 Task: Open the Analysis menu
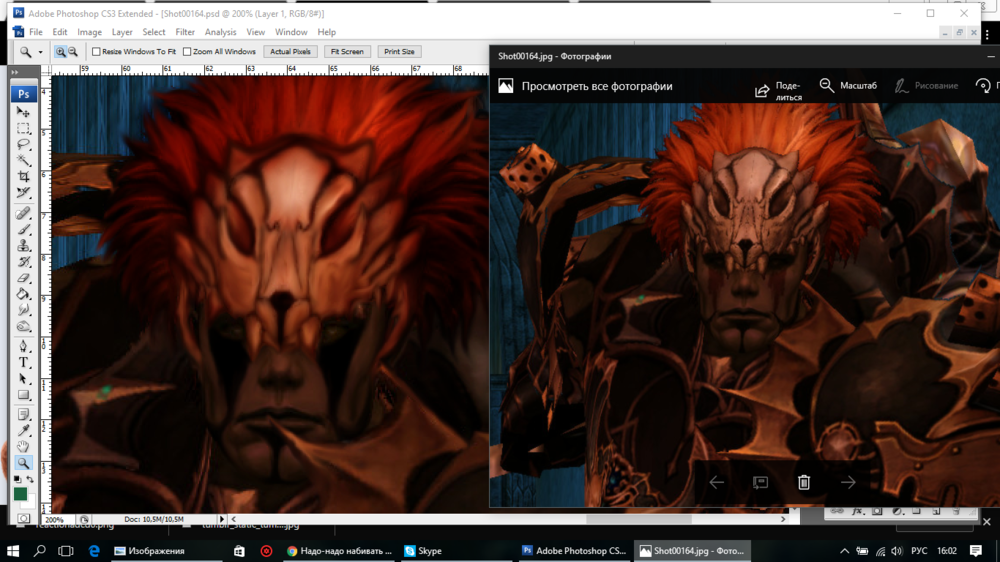click(220, 32)
